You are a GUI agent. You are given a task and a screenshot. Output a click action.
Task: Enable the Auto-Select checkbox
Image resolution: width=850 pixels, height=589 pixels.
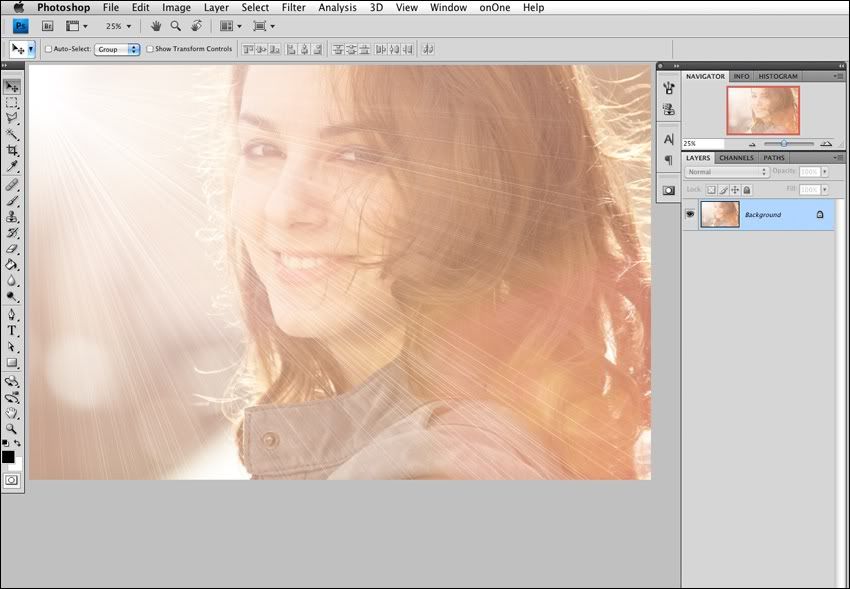coord(48,49)
